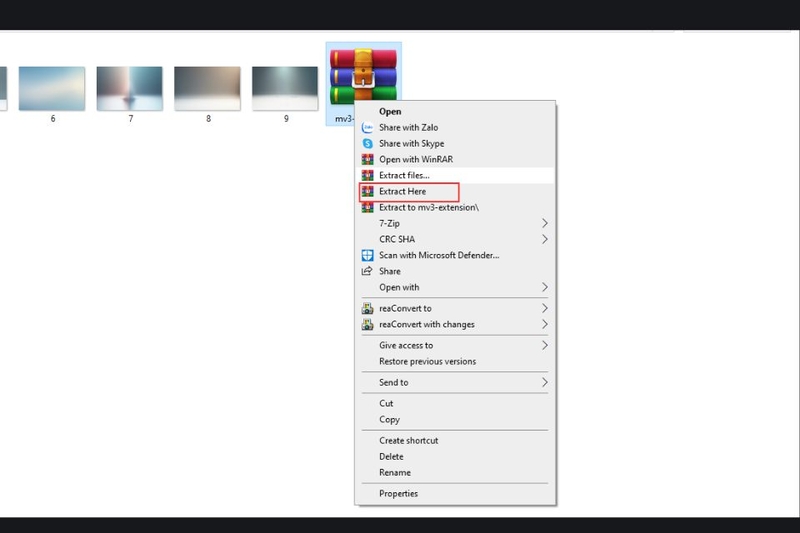Viewport: 800px width, 533px height.
Task: Click the file name label 7
Action: coord(131,118)
